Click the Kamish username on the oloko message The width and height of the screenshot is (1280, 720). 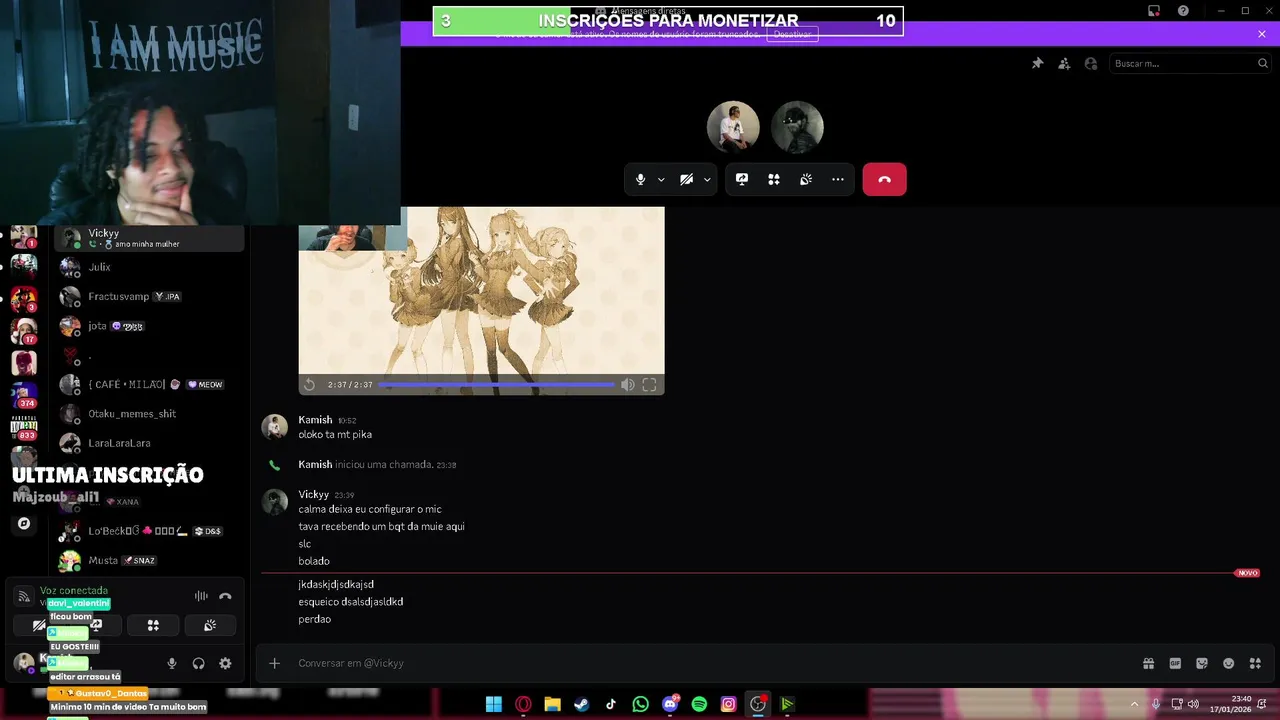pyautogui.click(x=315, y=420)
